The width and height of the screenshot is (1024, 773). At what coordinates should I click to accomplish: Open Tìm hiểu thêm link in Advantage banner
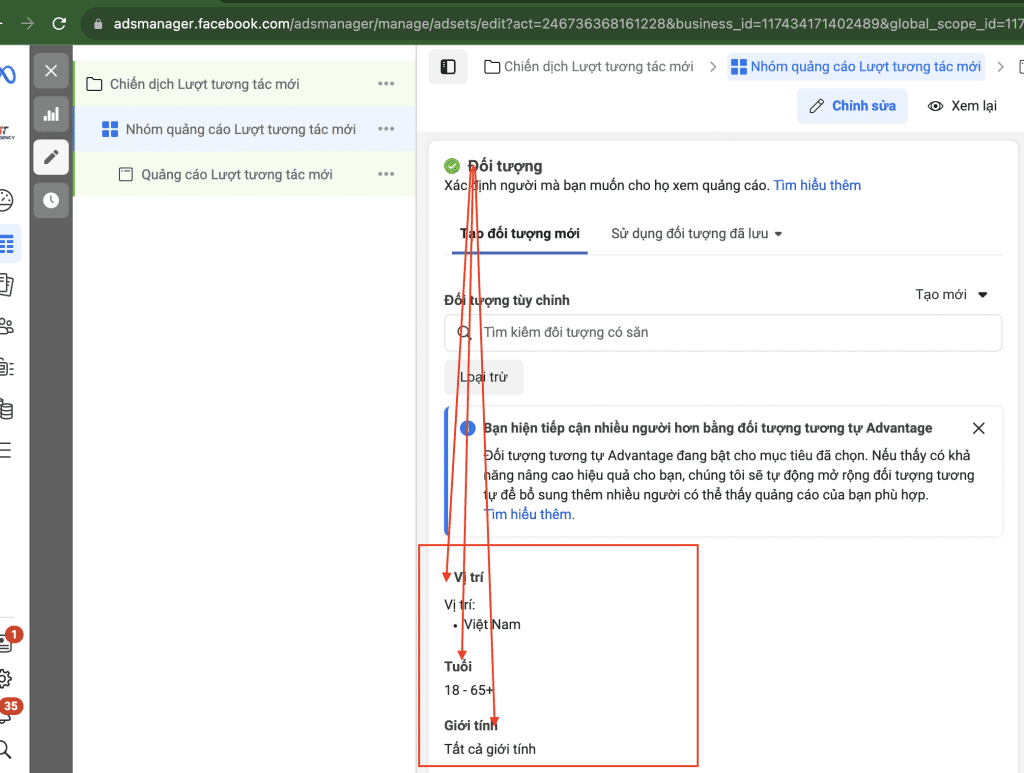530,514
